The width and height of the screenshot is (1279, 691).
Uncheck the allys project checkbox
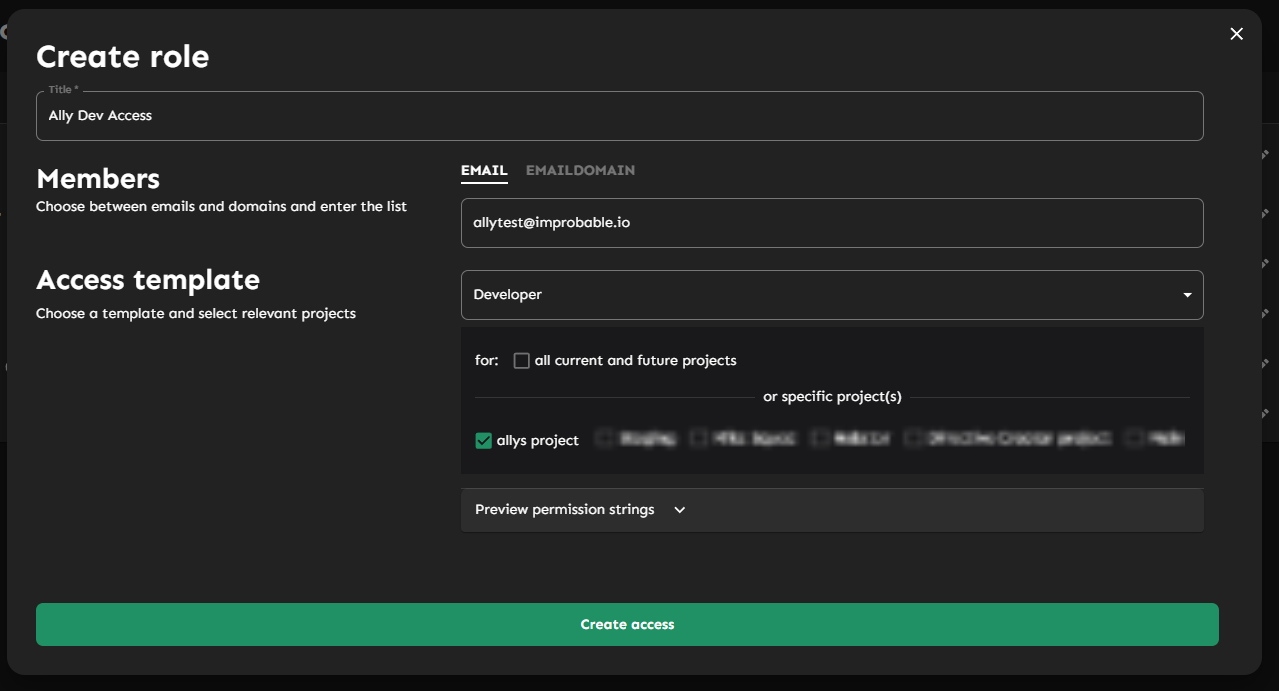tap(484, 441)
